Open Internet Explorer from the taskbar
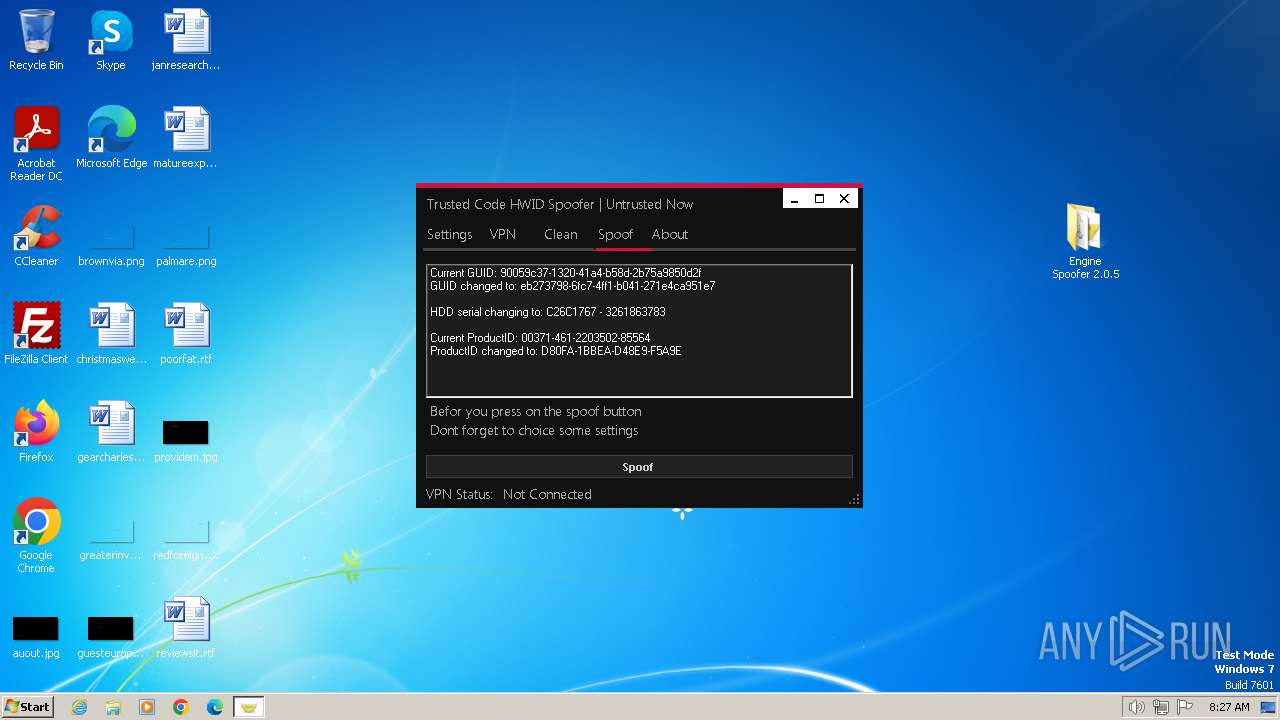 [x=80, y=707]
